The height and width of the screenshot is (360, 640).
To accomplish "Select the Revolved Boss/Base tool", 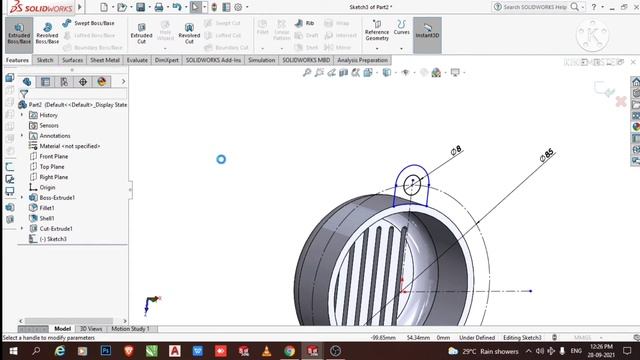I will pos(47,33).
